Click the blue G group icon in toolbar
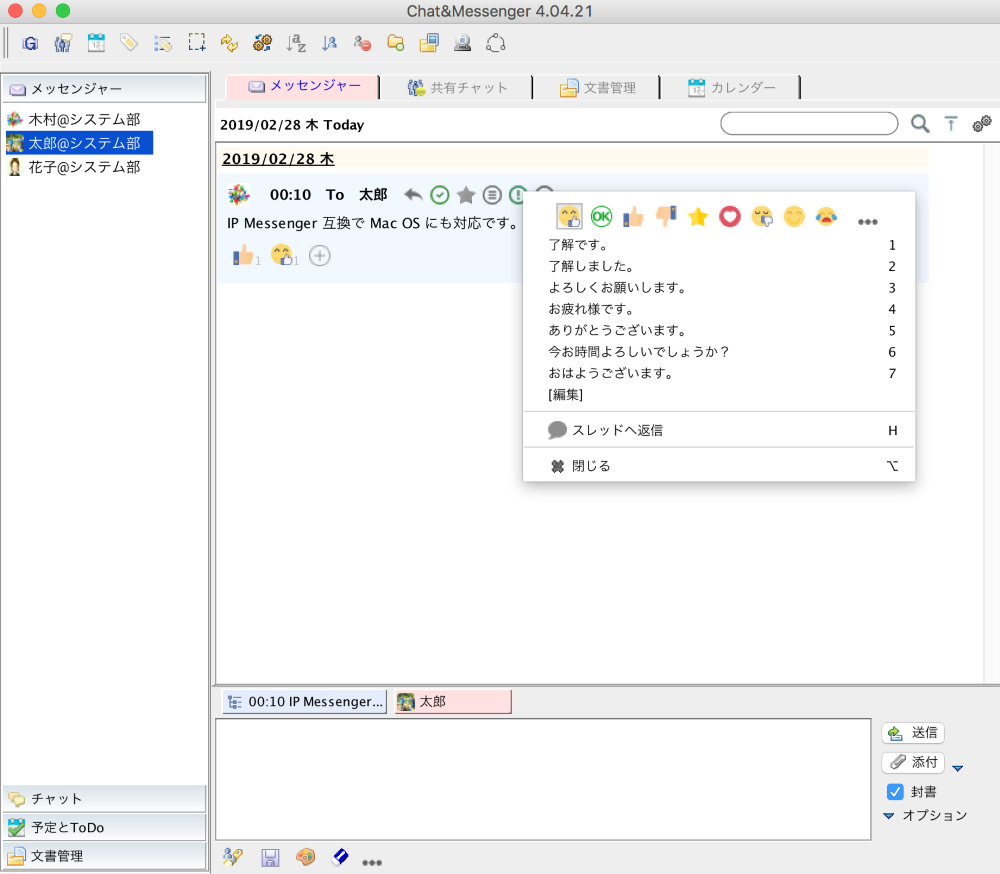 tap(30, 43)
